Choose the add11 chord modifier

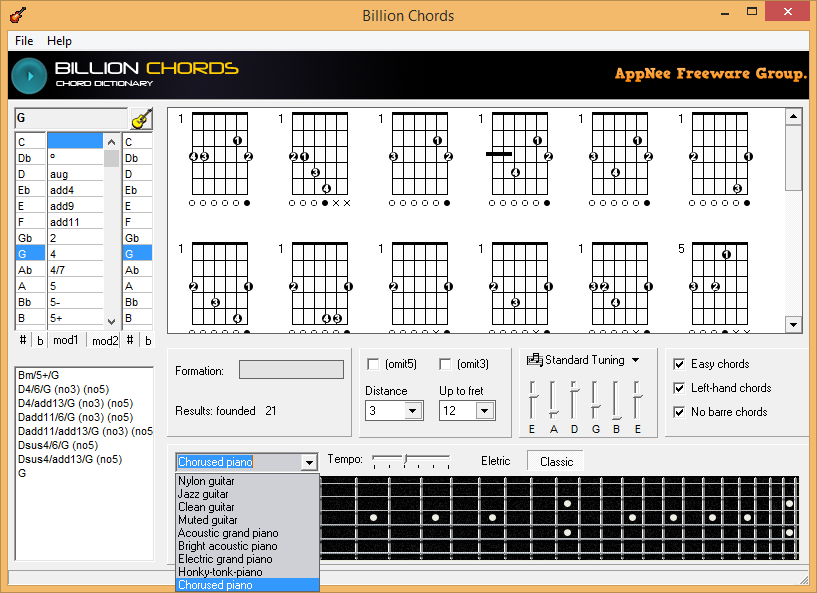(75, 222)
